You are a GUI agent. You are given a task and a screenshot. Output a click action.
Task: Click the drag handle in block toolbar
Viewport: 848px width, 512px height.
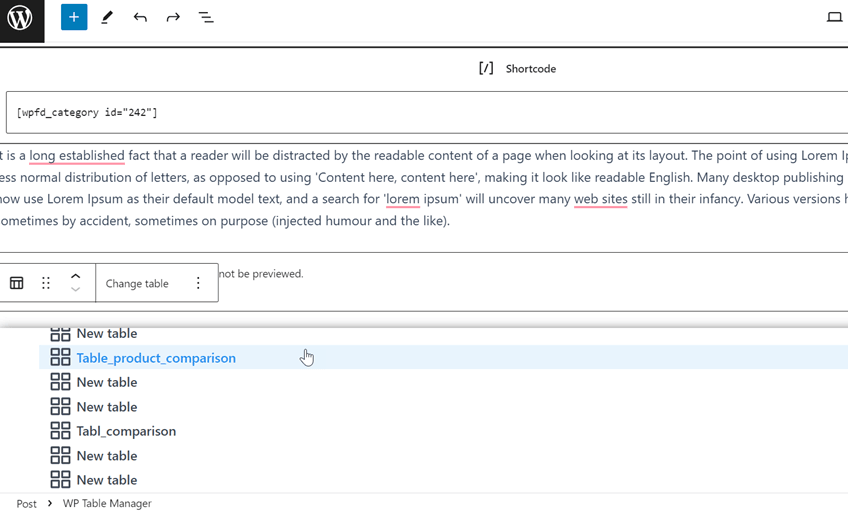click(46, 283)
